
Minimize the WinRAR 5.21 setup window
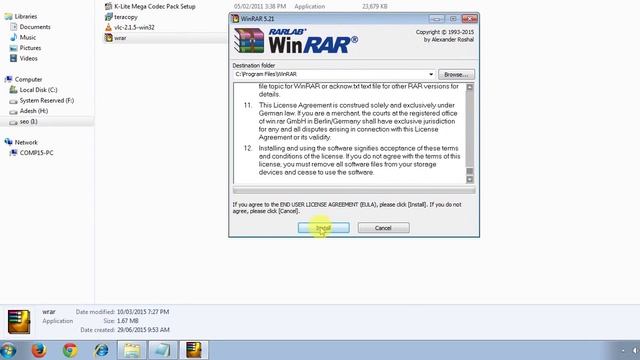[x=437, y=19]
